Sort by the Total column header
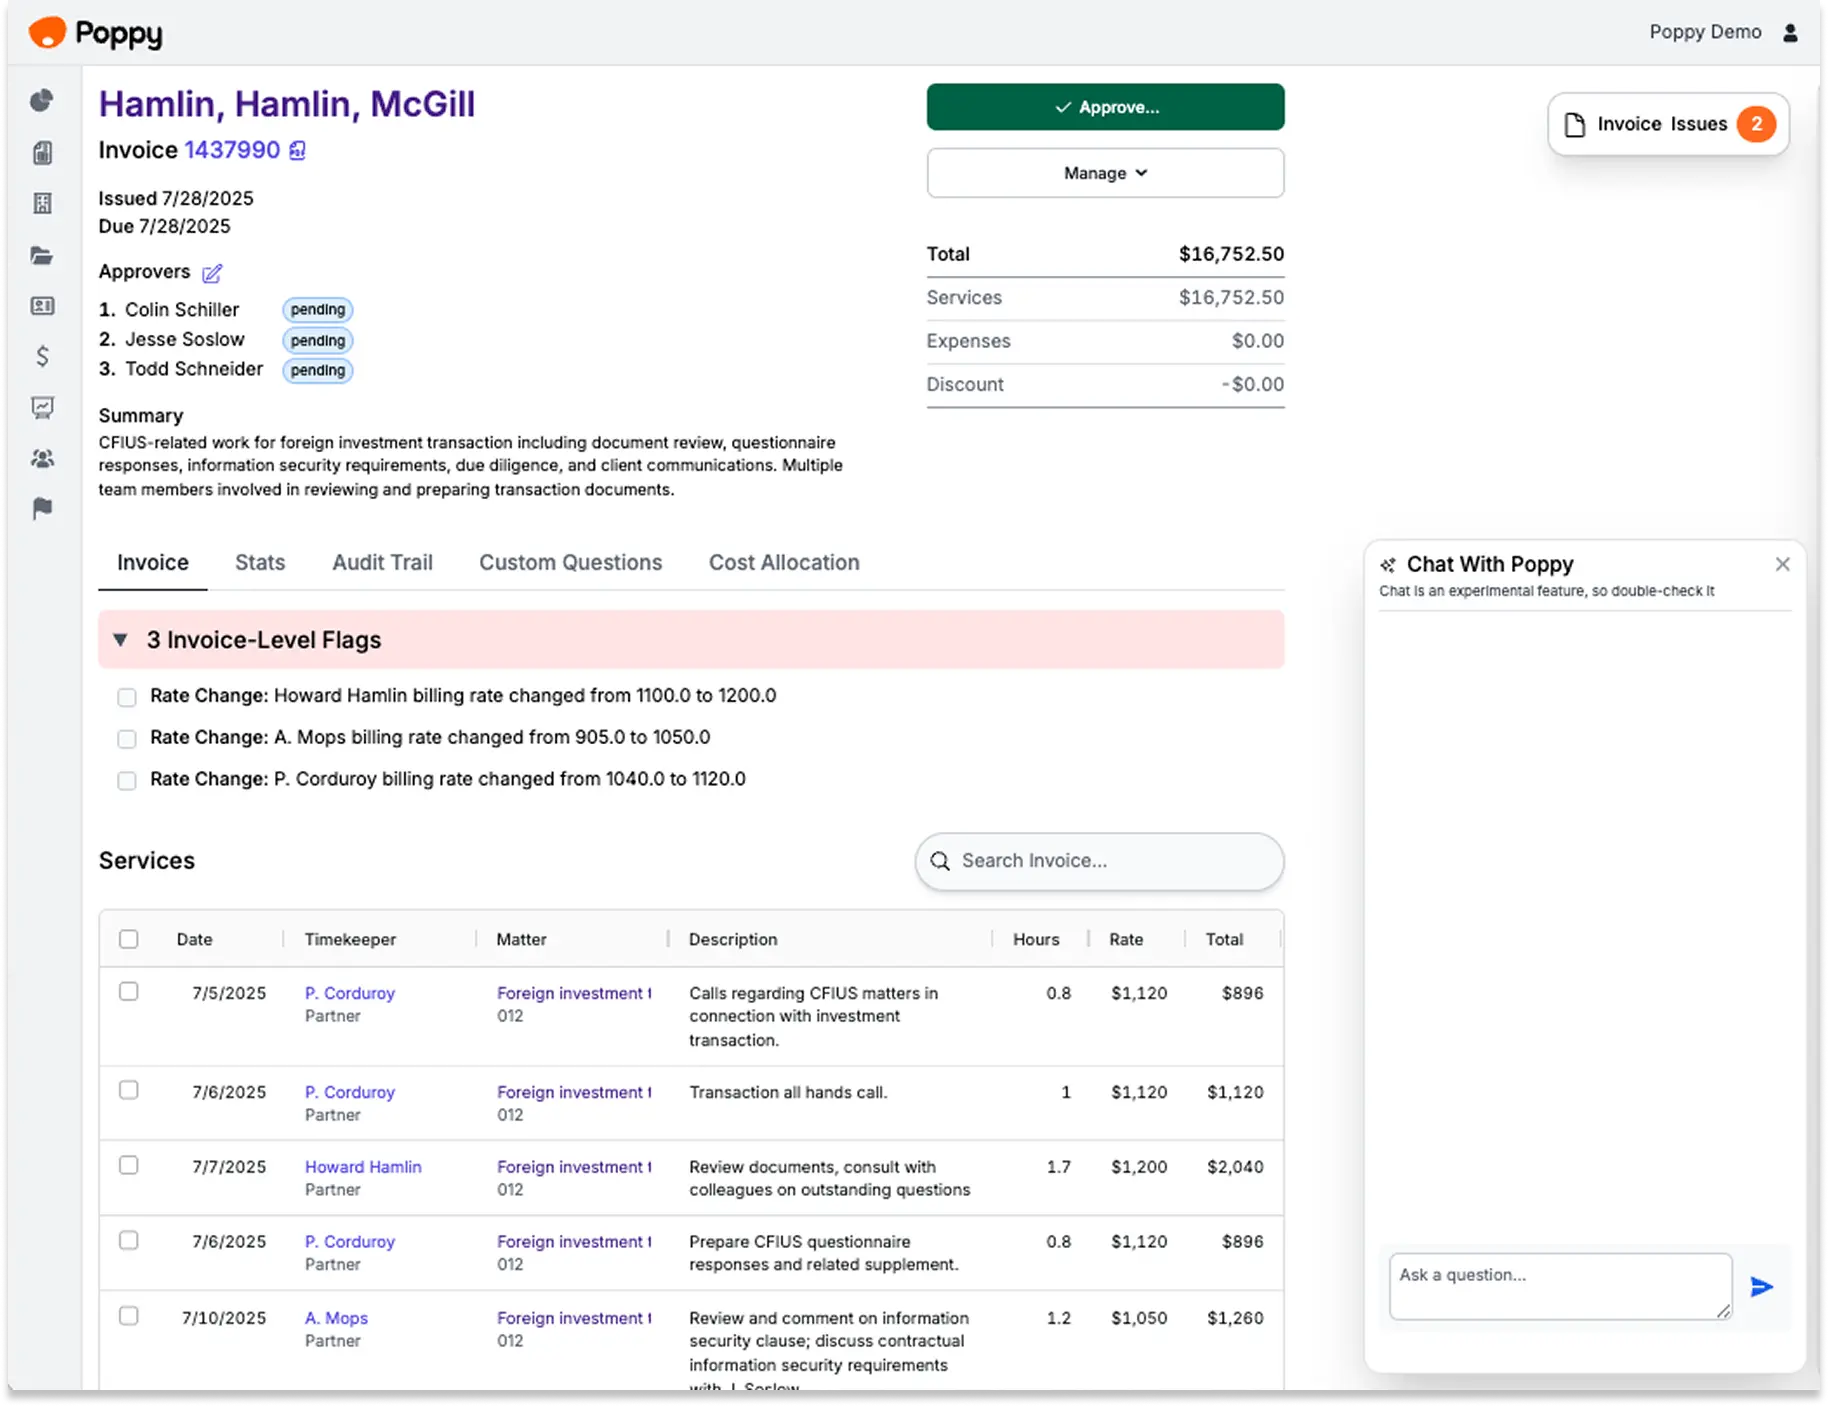This screenshot has height=1406, width=1828. point(1224,939)
